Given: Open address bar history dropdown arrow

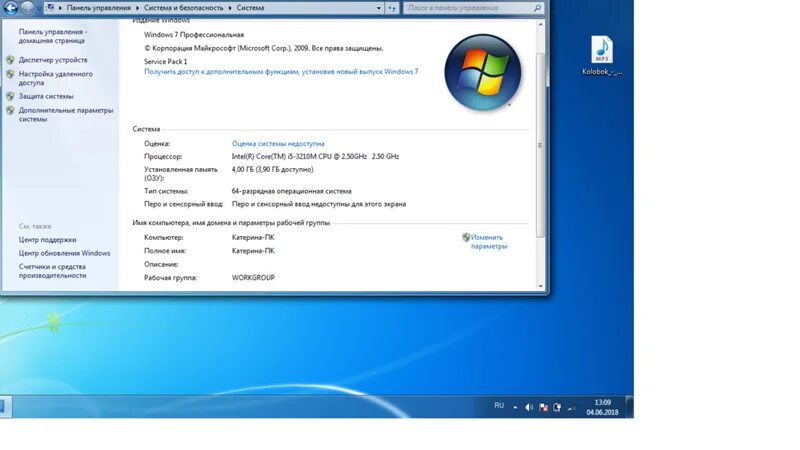Looking at the screenshot, I should [379, 8].
